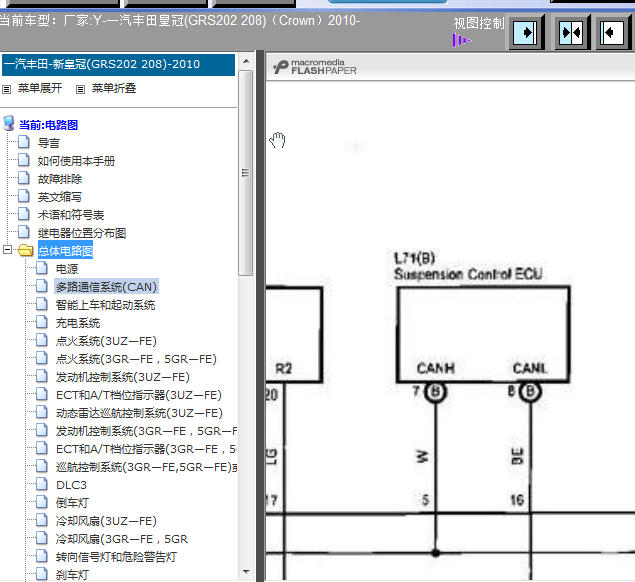Viewport: 635px width, 582px height.
Task: Open the DLC3 diagram
Action: pos(71,485)
